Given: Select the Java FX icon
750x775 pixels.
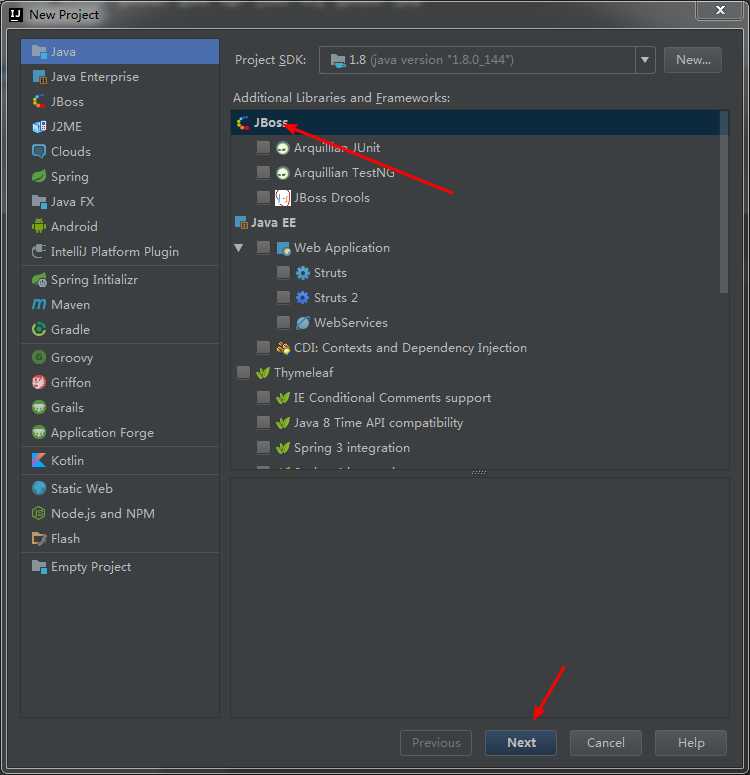Looking at the screenshot, I should (39, 201).
